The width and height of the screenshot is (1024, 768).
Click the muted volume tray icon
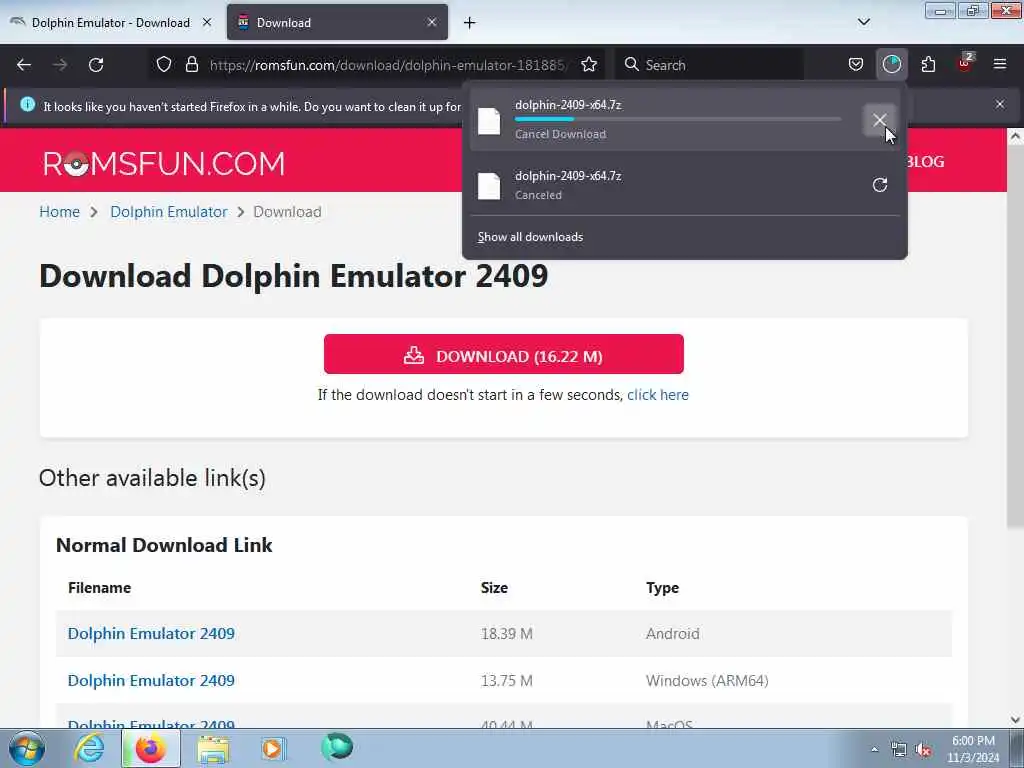(923, 749)
